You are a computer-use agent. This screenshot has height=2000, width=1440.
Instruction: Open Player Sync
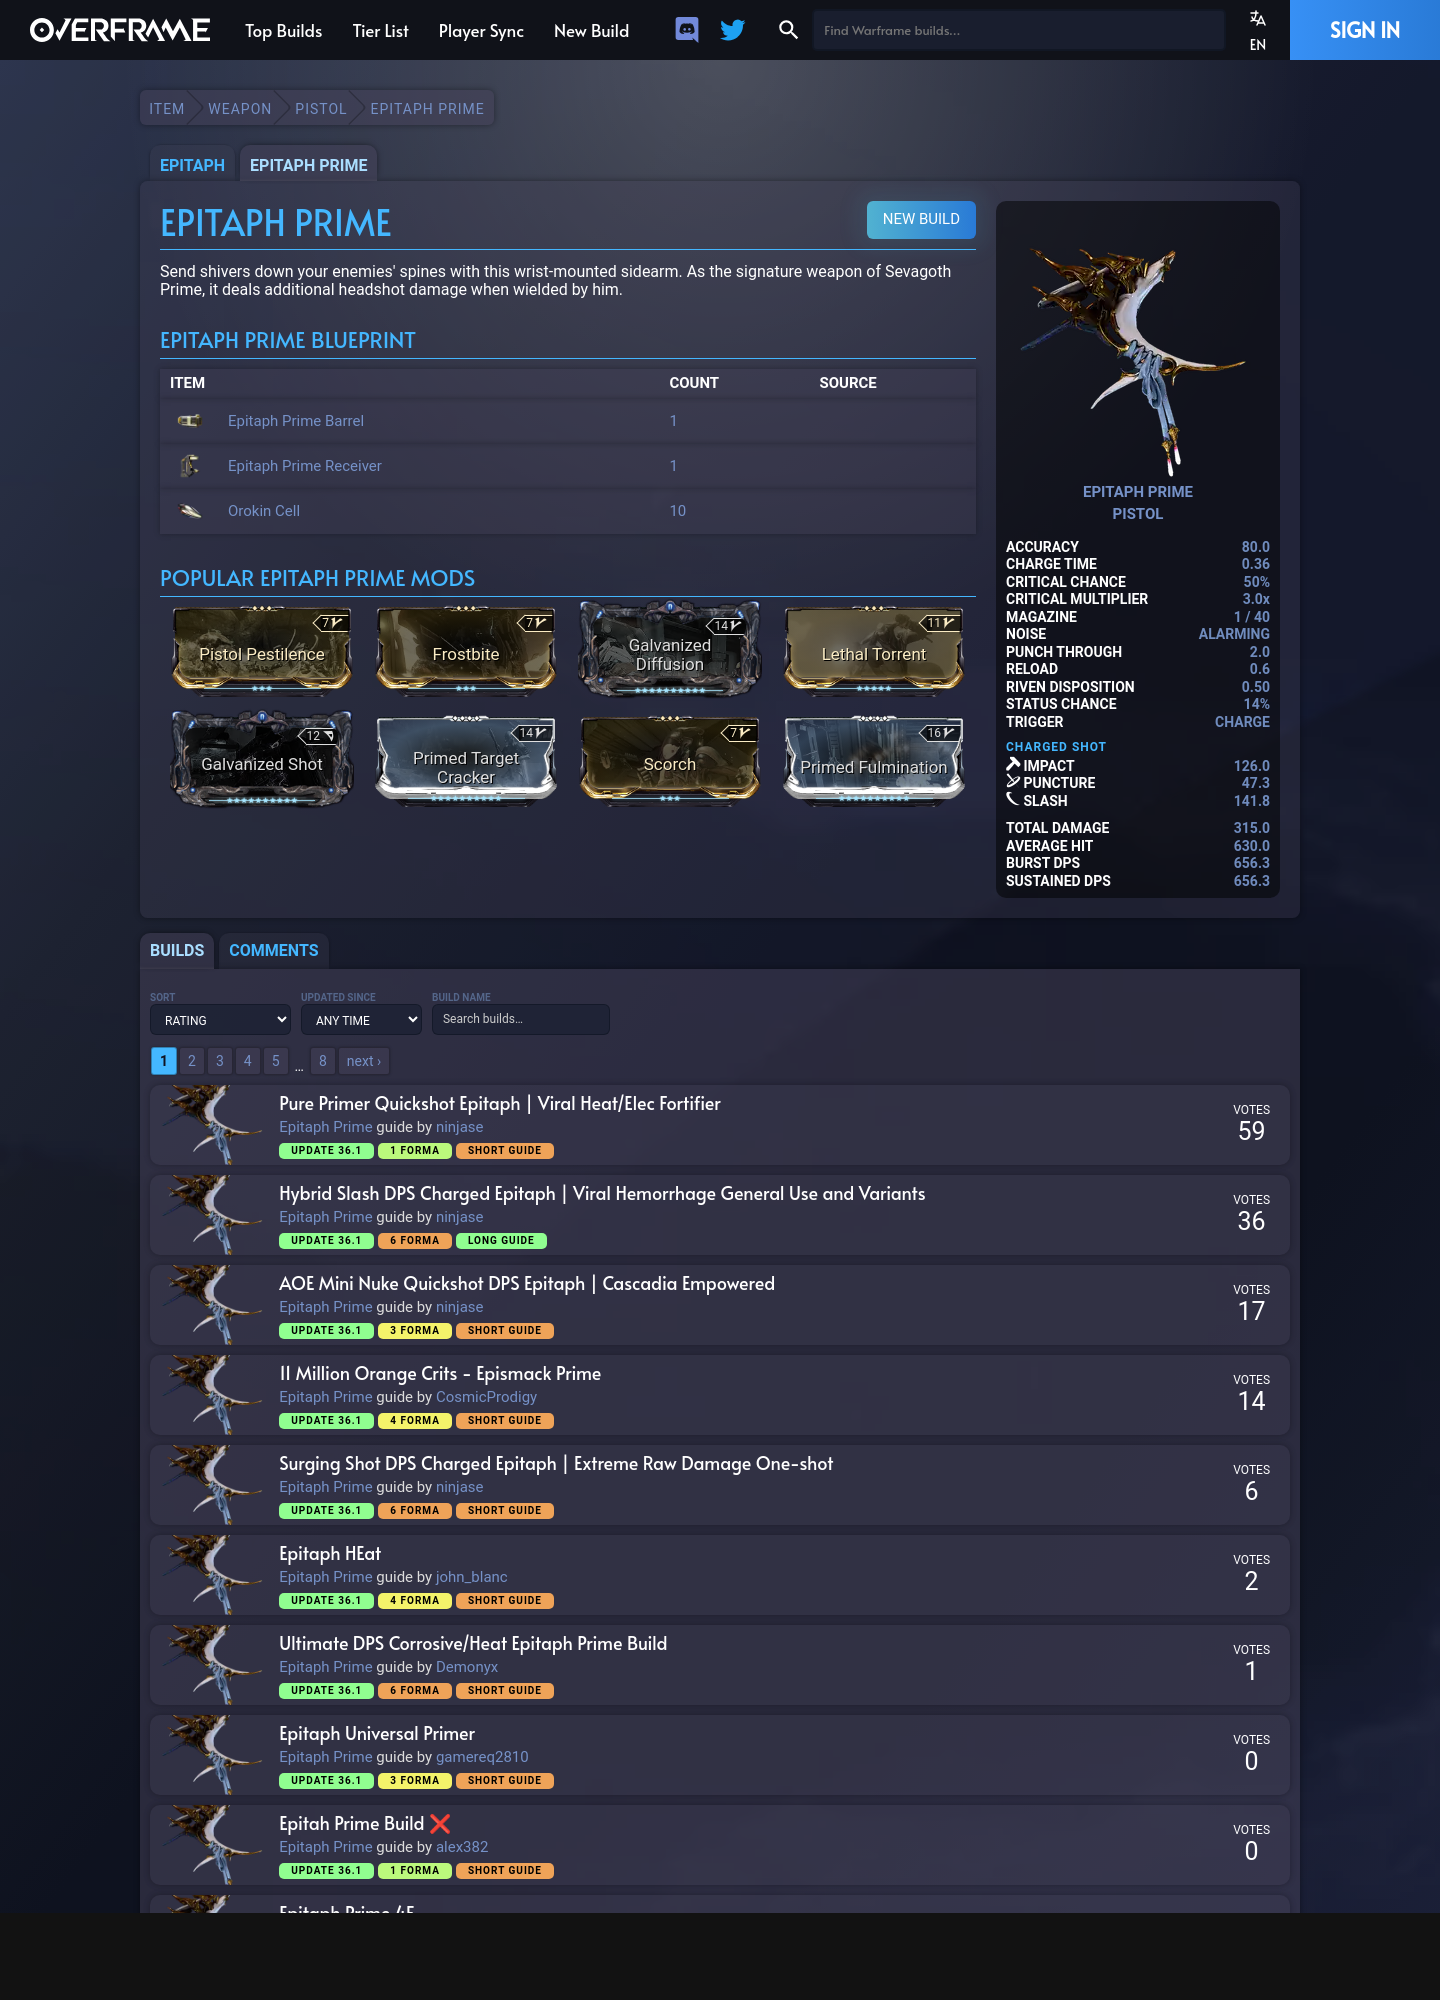point(481,31)
